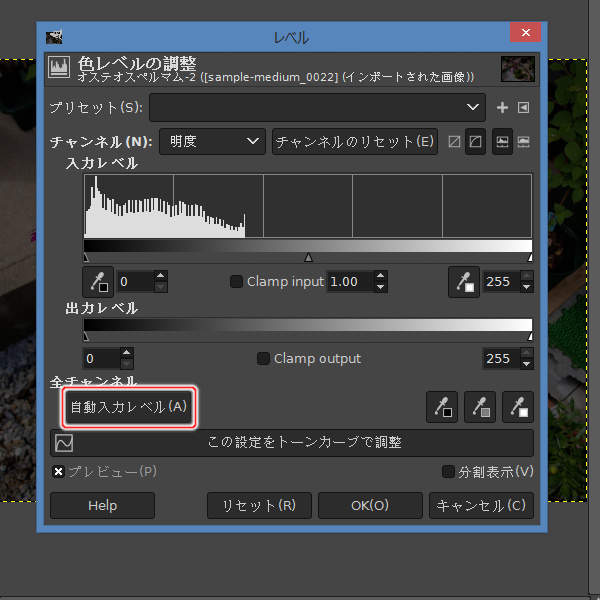Pick gray point for all channels
600x600 pixels.
(x=480, y=407)
